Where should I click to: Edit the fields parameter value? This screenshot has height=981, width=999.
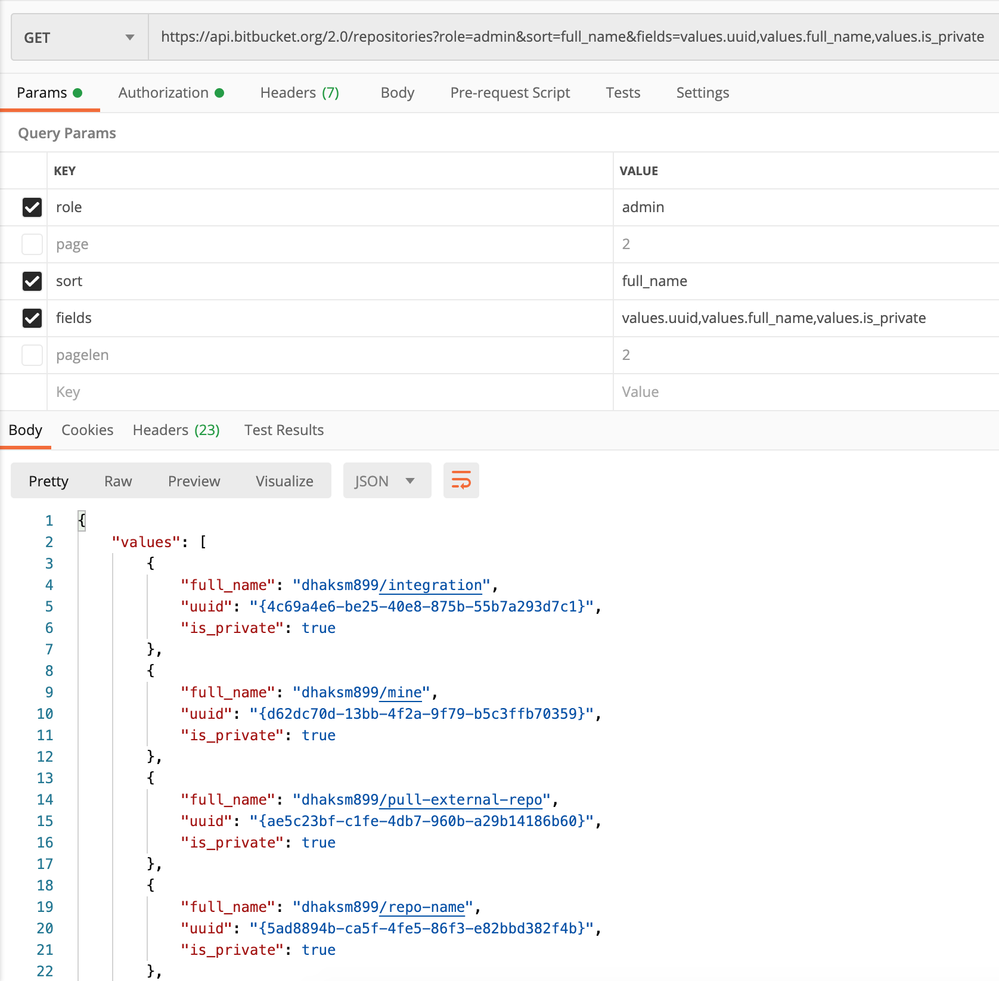806,318
